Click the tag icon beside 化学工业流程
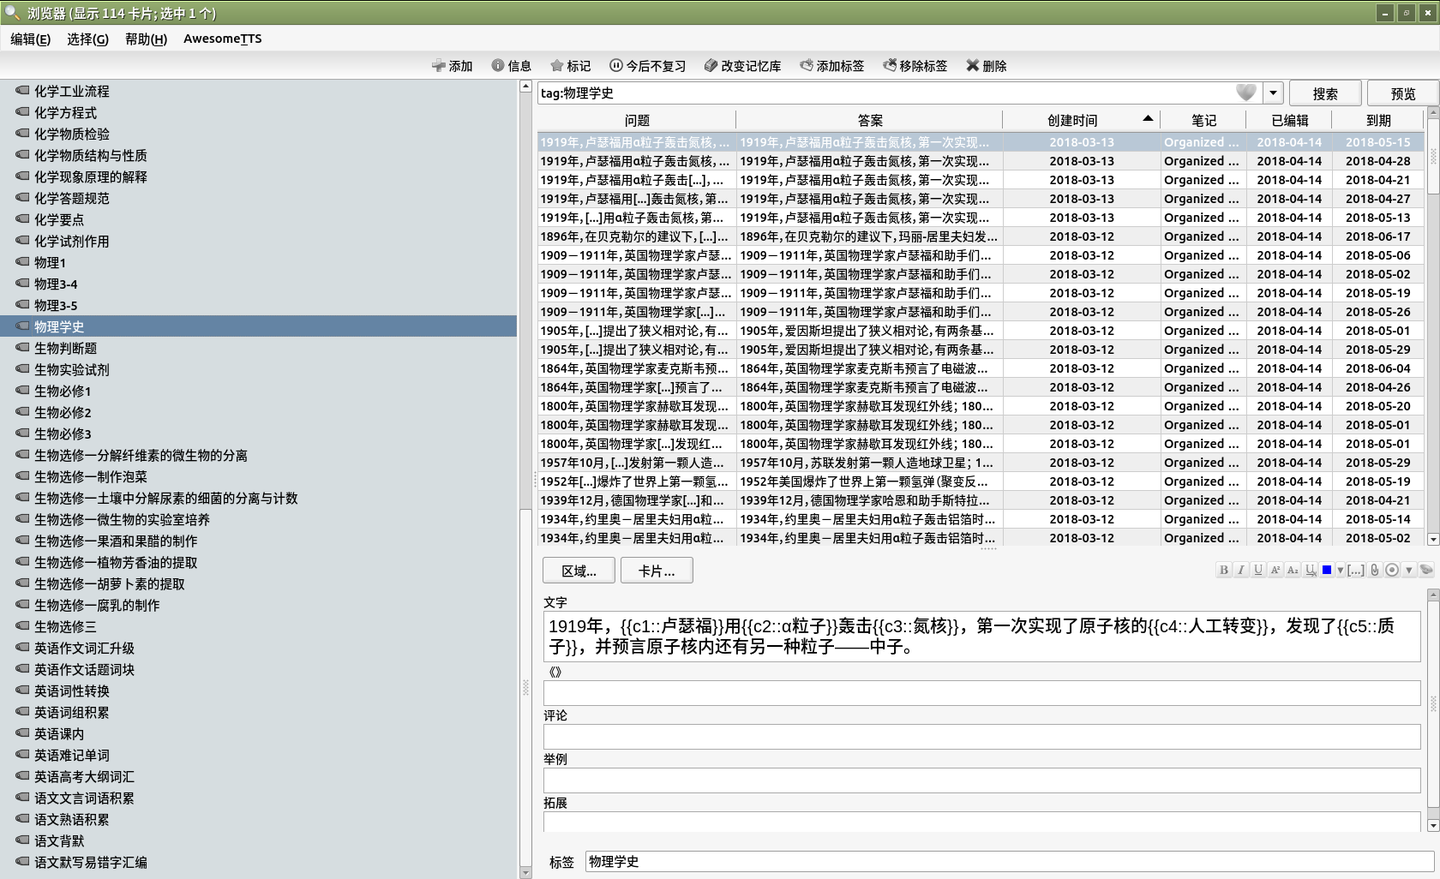This screenshot has height=879, width=1440. click(22, 91)
